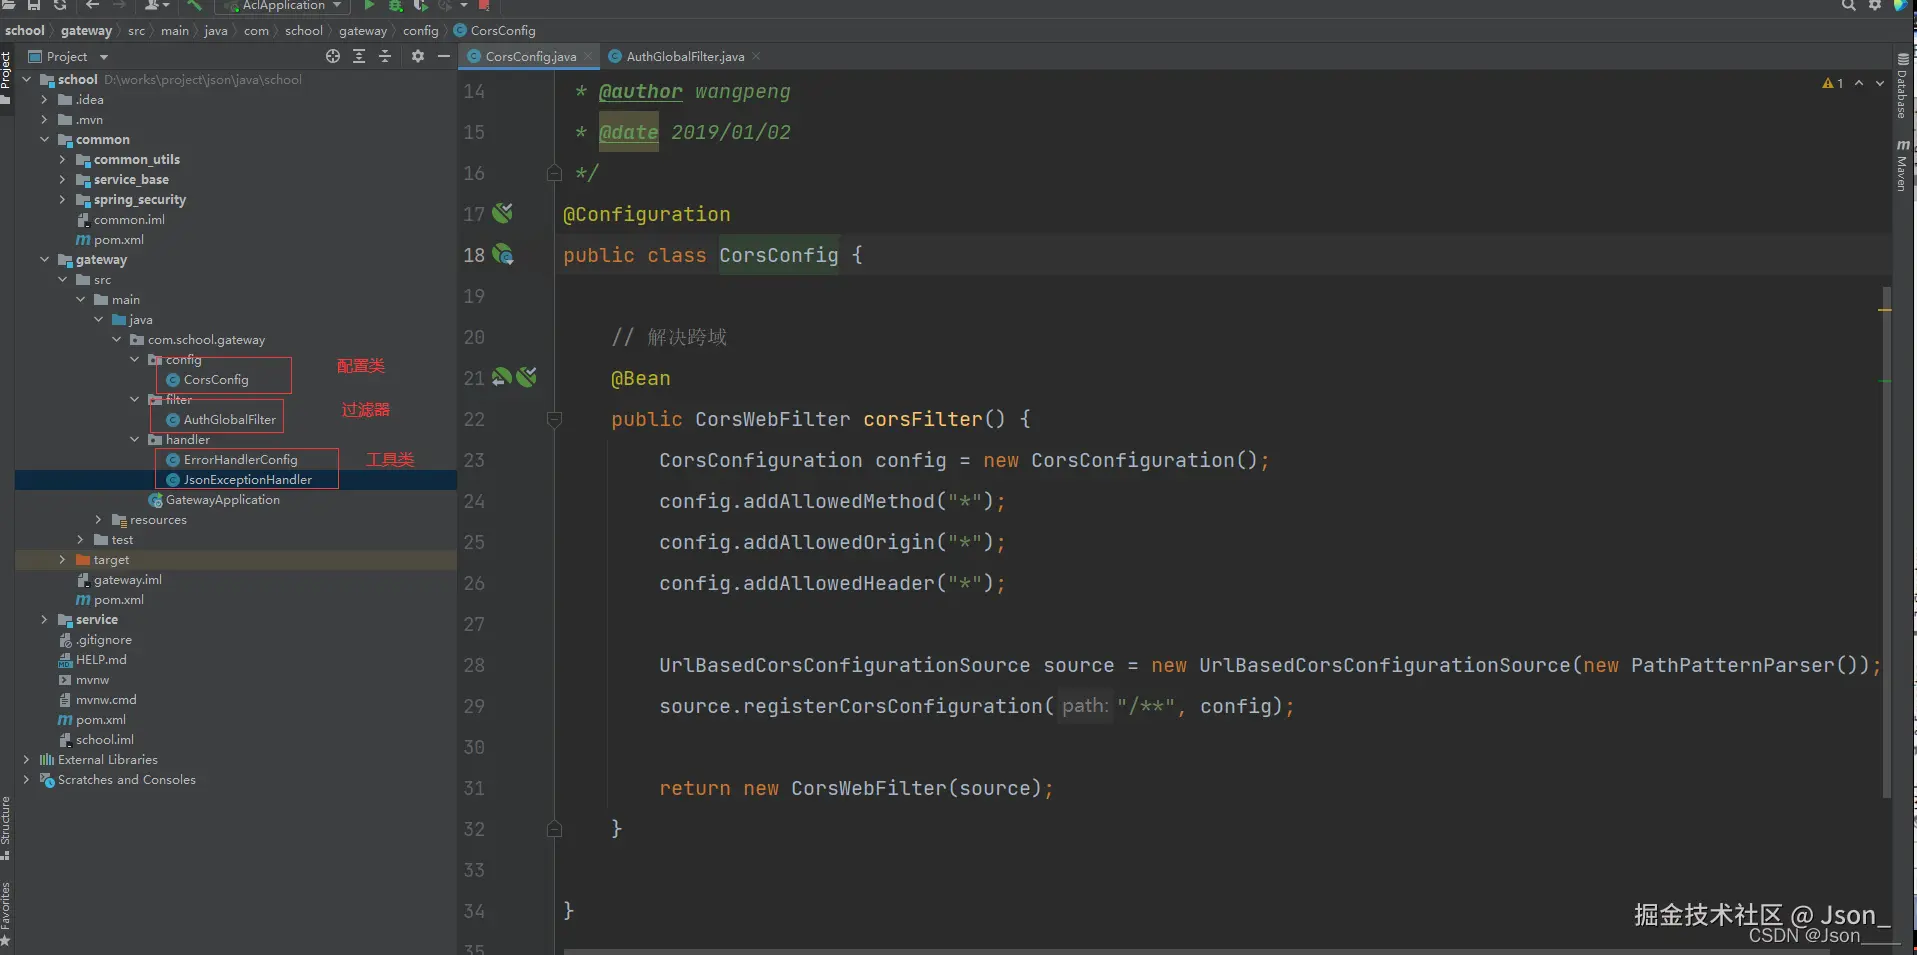Toggle code fold marker at line 22
1917x955 pixels.
(554, 420)
